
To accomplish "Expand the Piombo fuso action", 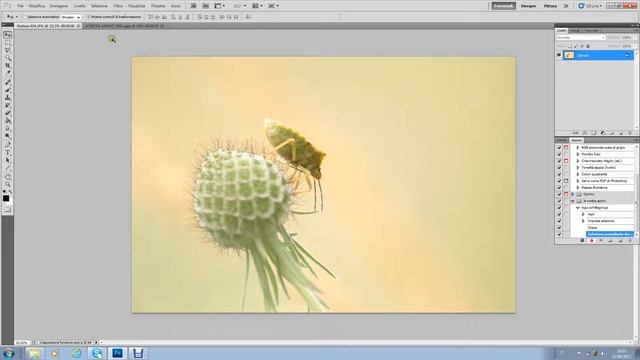I will (578, 154).
